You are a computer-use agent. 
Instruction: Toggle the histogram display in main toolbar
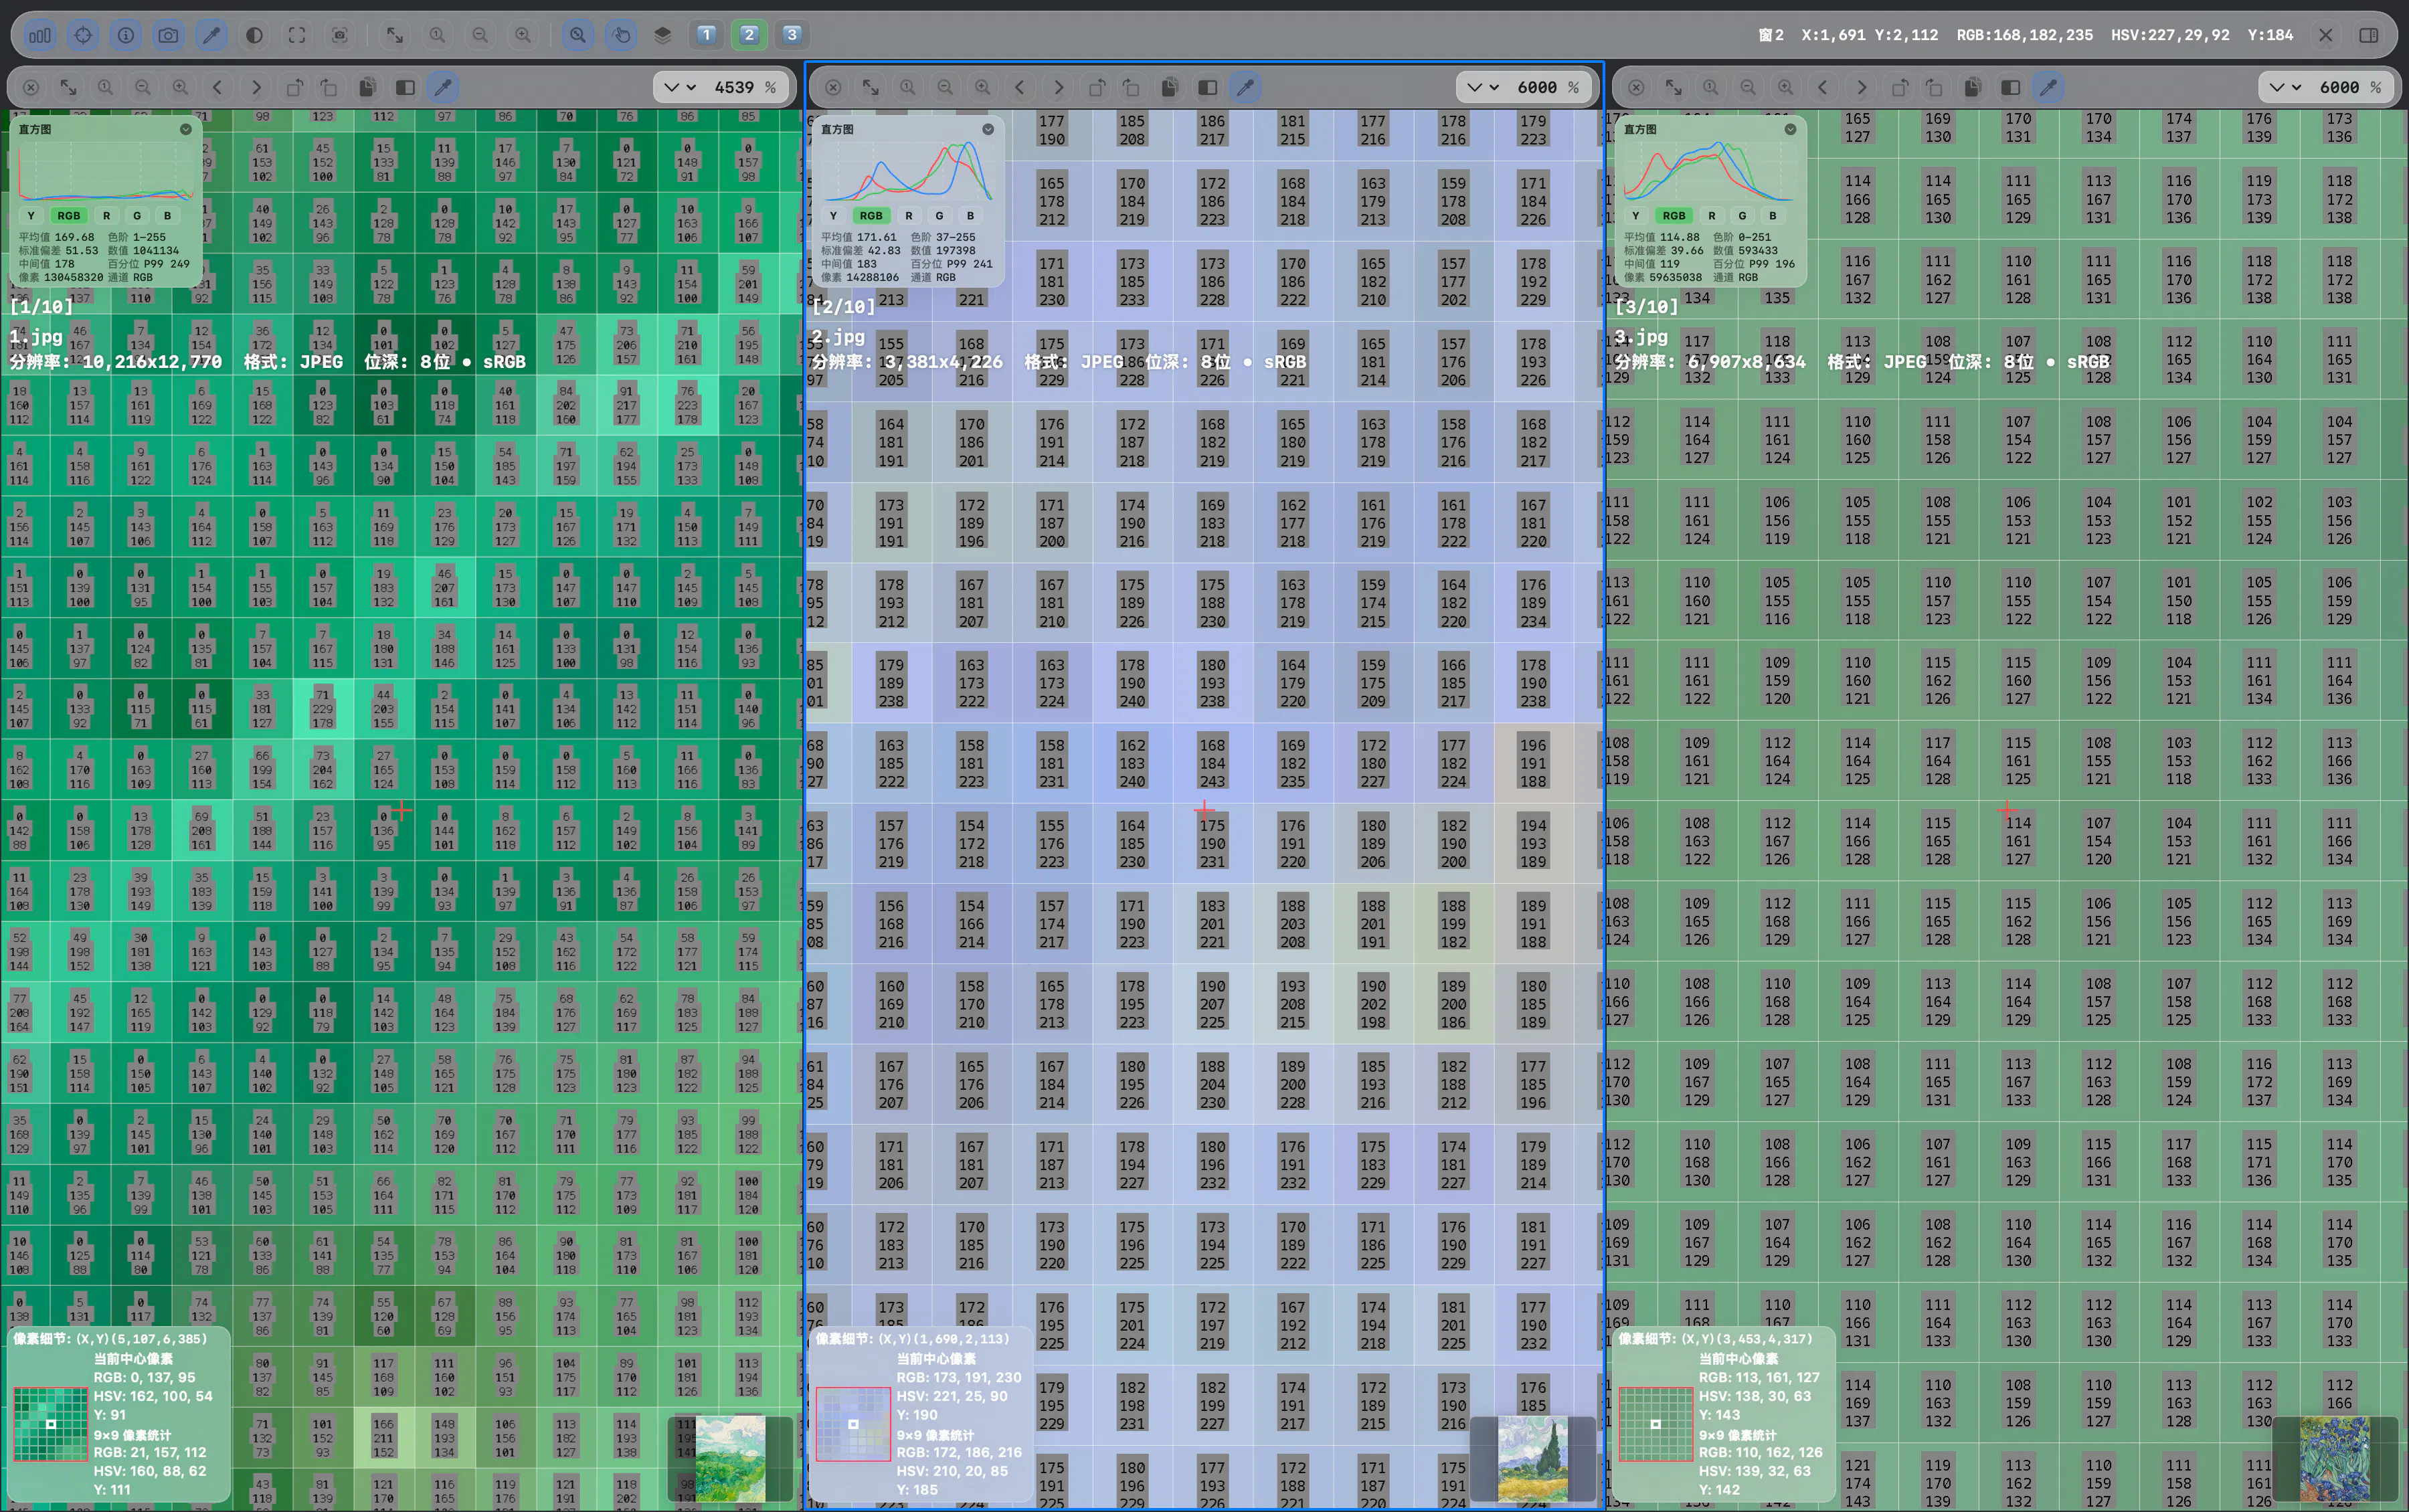tap(40, 35)
